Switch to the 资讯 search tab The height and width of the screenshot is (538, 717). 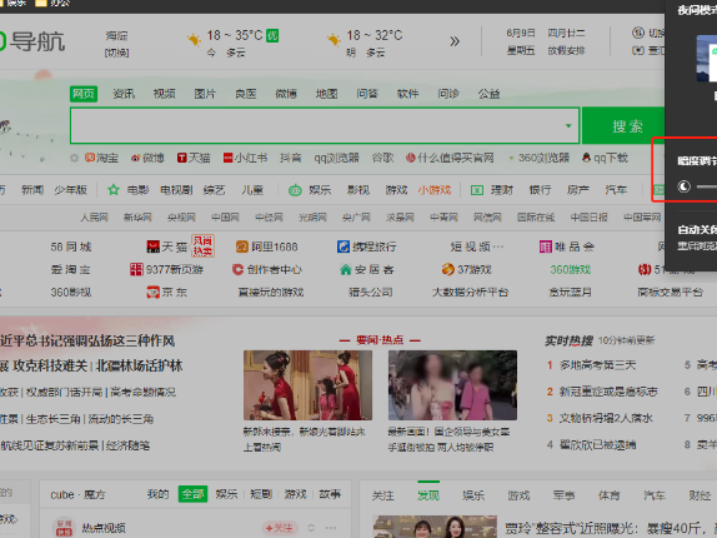pyautogui.click(x=124, y=94)
